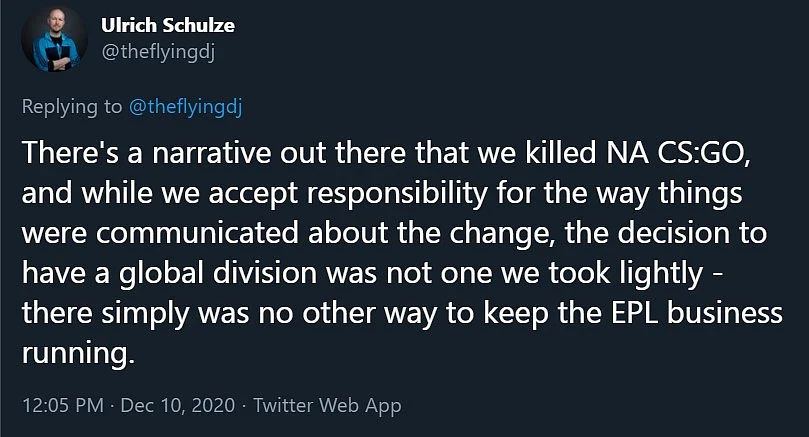Click the word 'accept' in the second line
The width and height of the screenshot is (809, 437).
[x=253, y=195]
